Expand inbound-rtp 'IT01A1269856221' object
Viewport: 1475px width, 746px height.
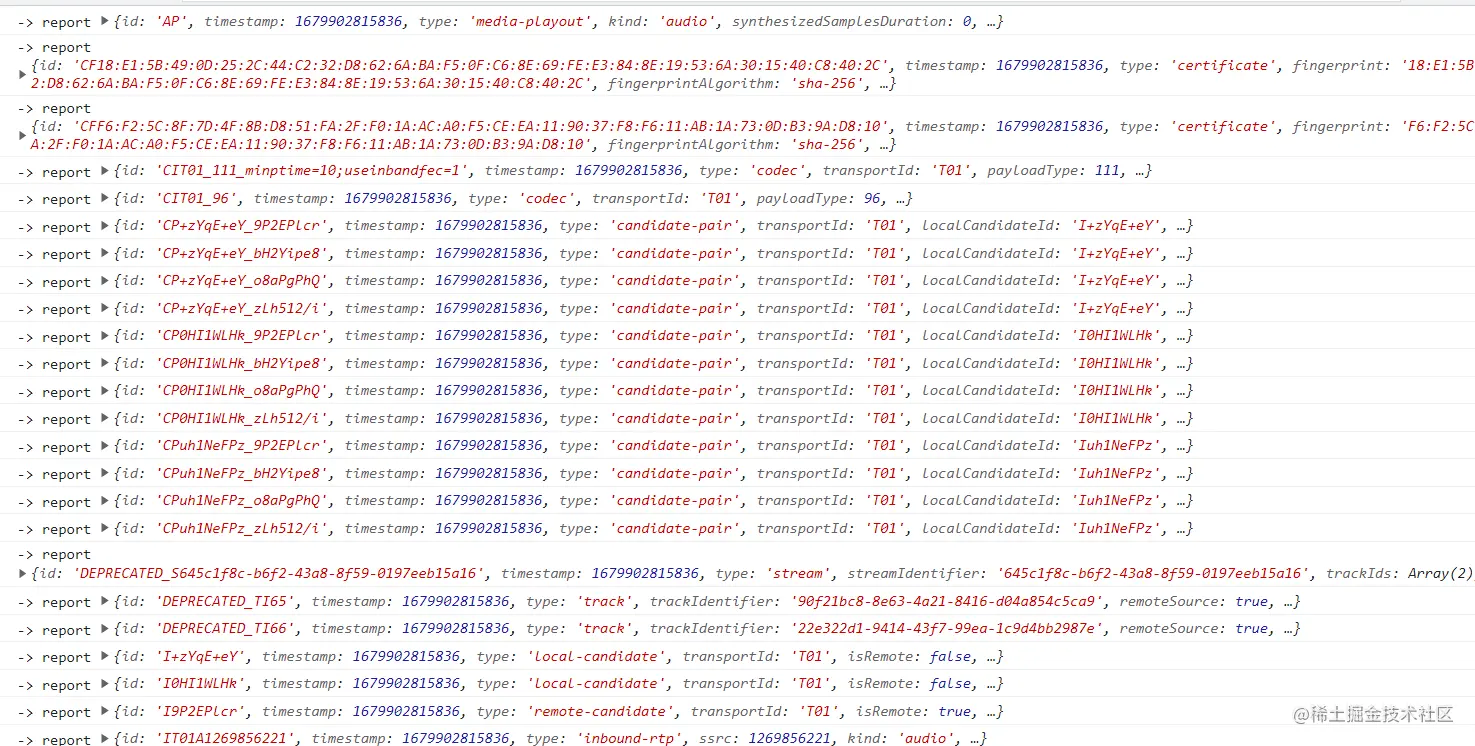[x=105, y=739]
